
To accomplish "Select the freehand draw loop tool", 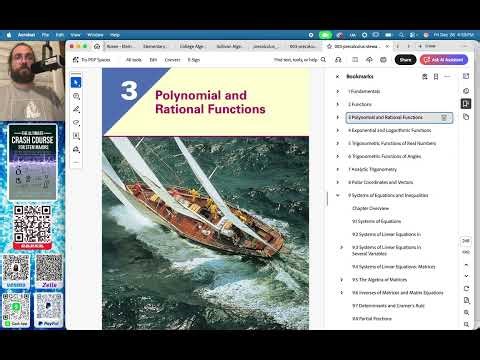I will pos(76,123).
